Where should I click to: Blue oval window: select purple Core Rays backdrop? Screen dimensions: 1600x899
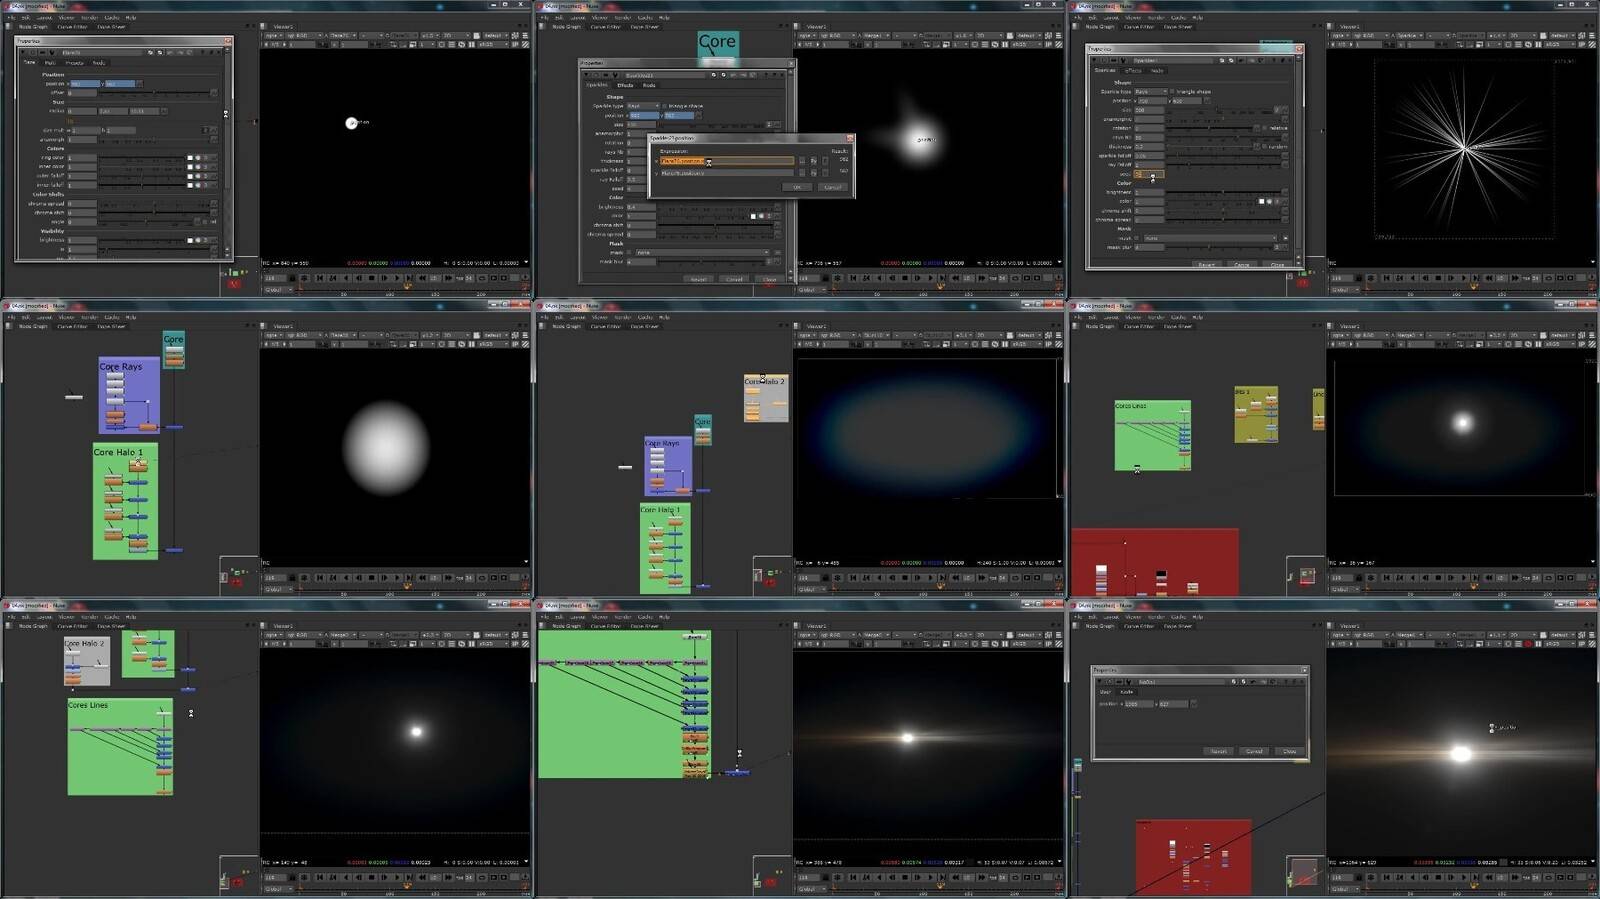[x=667, y=466]
